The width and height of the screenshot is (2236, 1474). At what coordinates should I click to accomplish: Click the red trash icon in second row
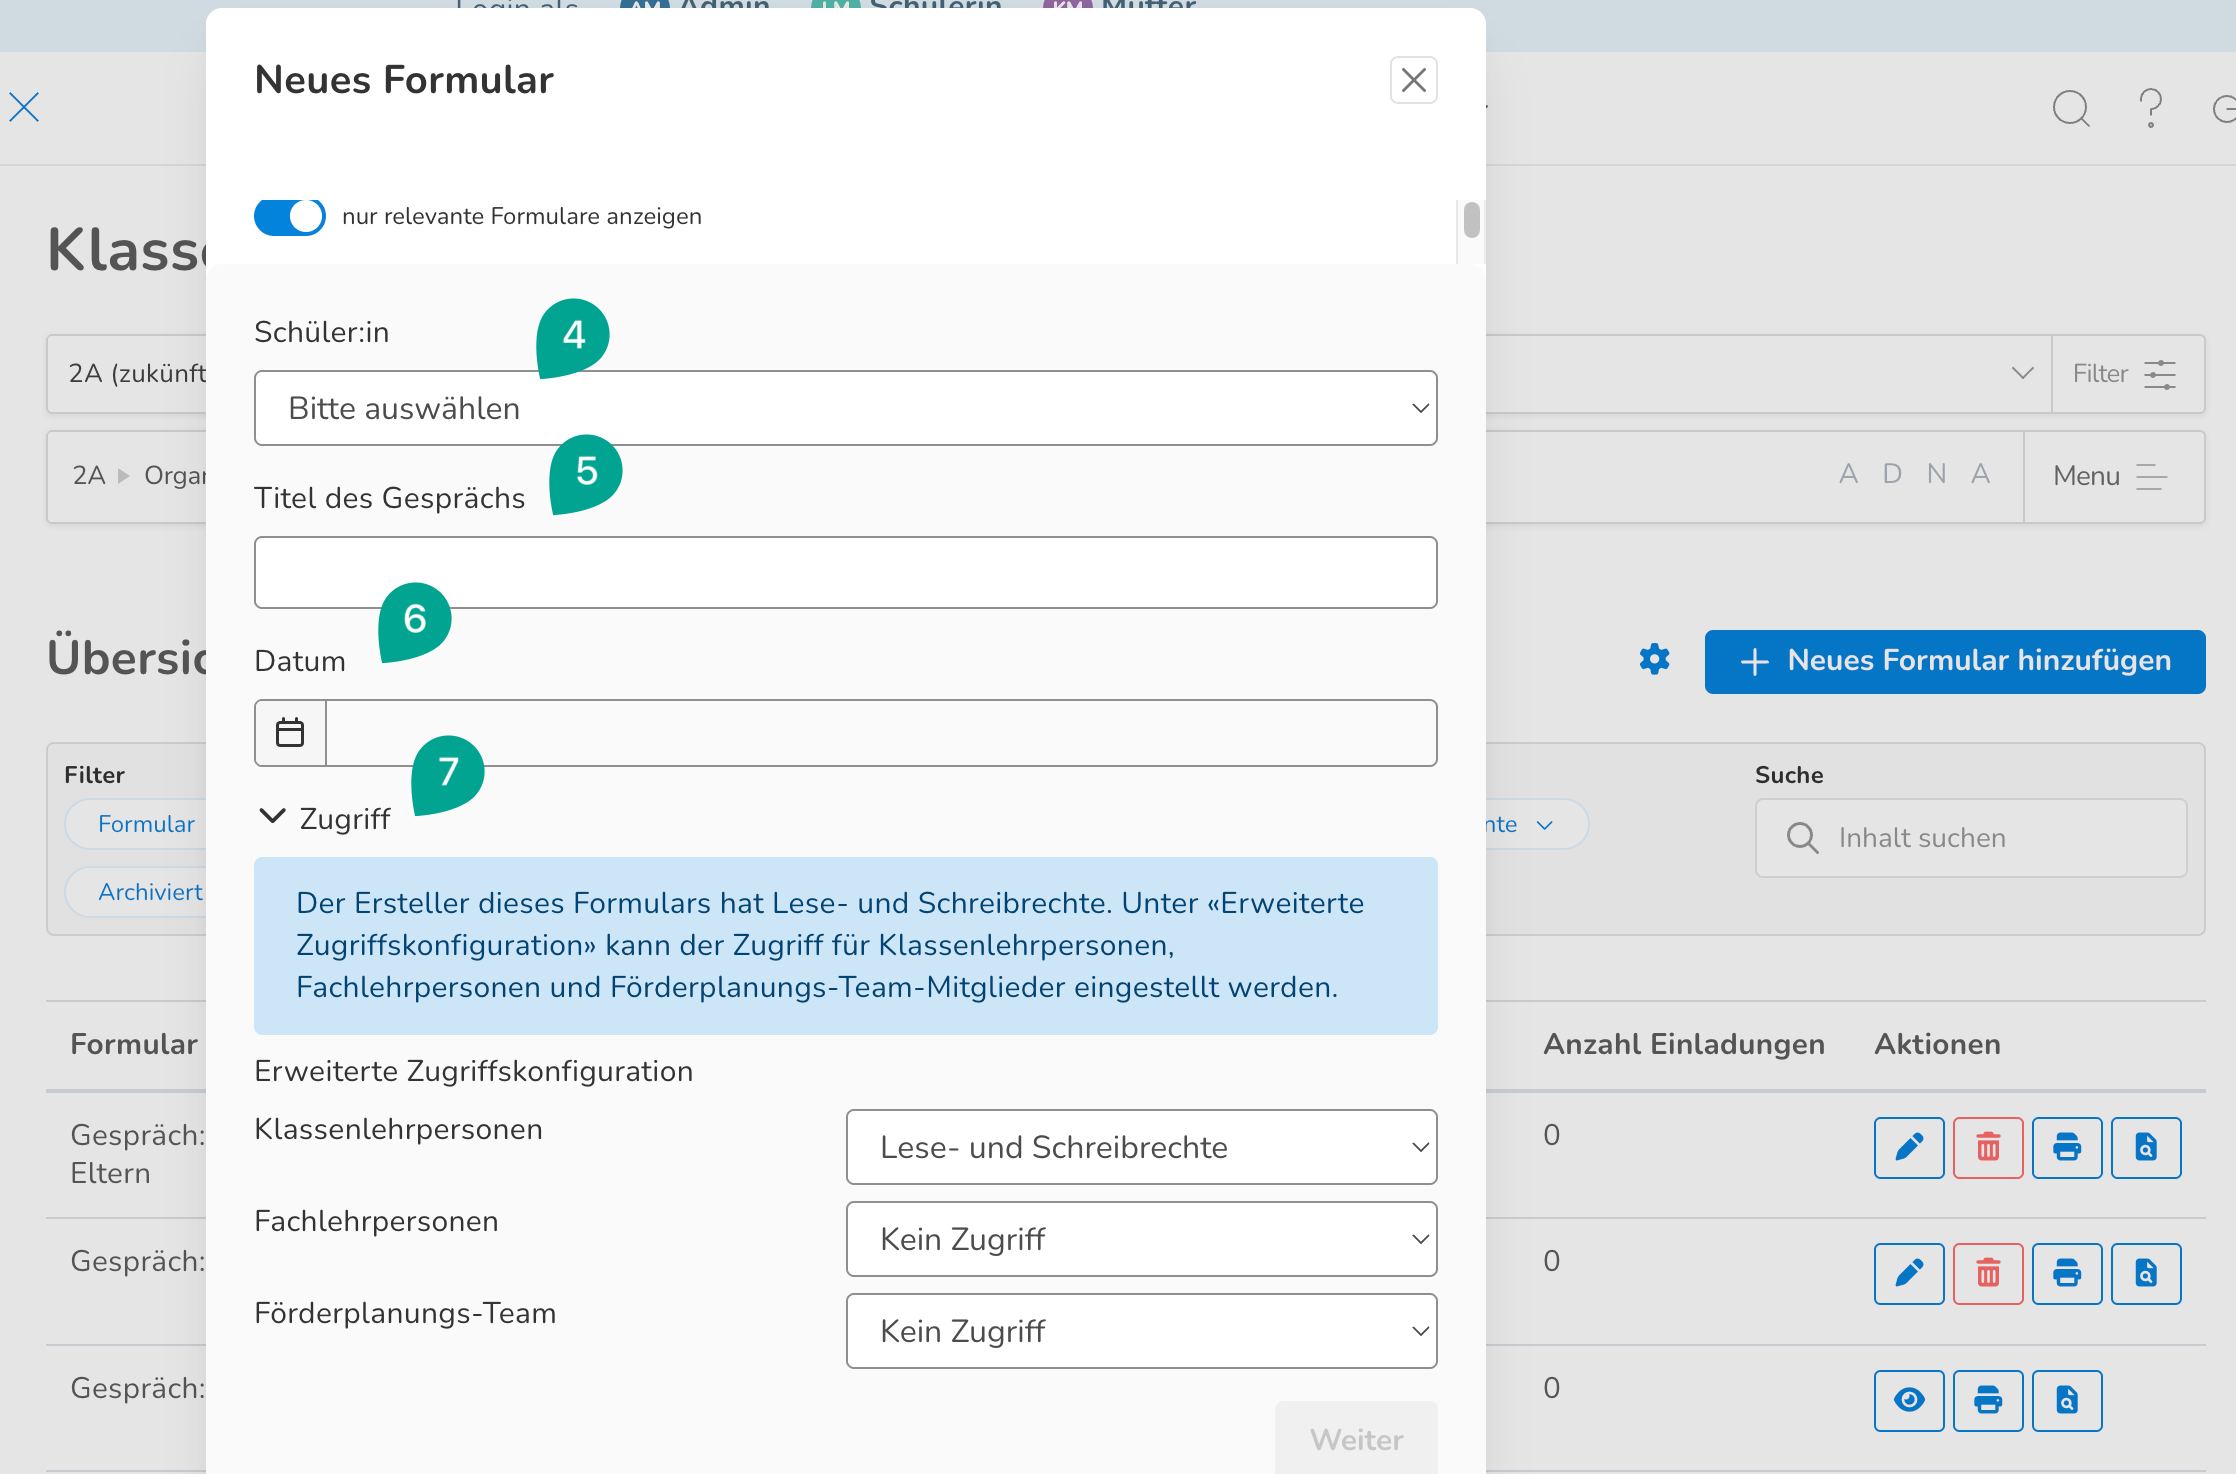tap(1988, 1274)
